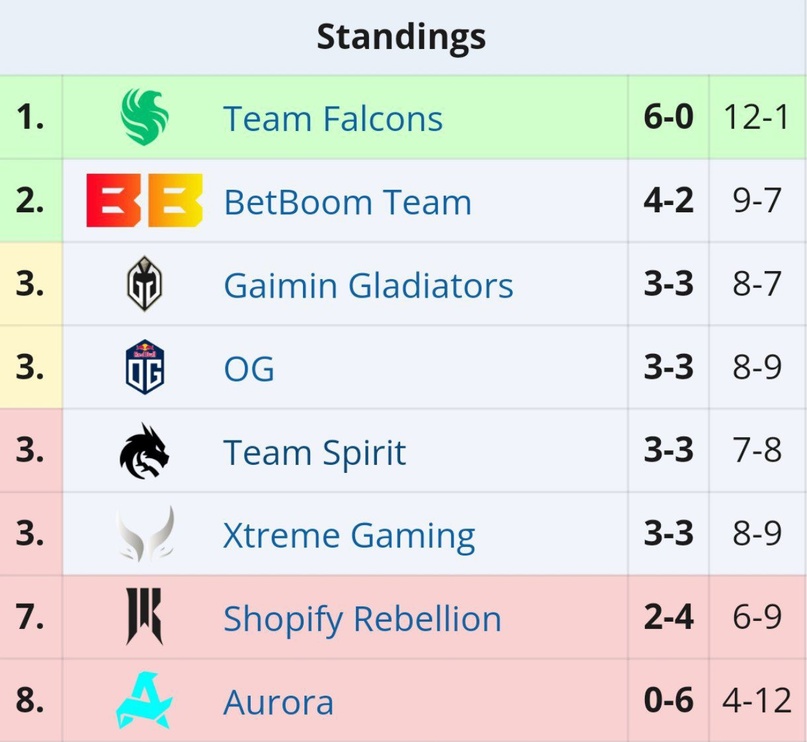Screen dimensions: 807x742
Task: Click the Team Spirit dragon logo
Action: [145, 451]
